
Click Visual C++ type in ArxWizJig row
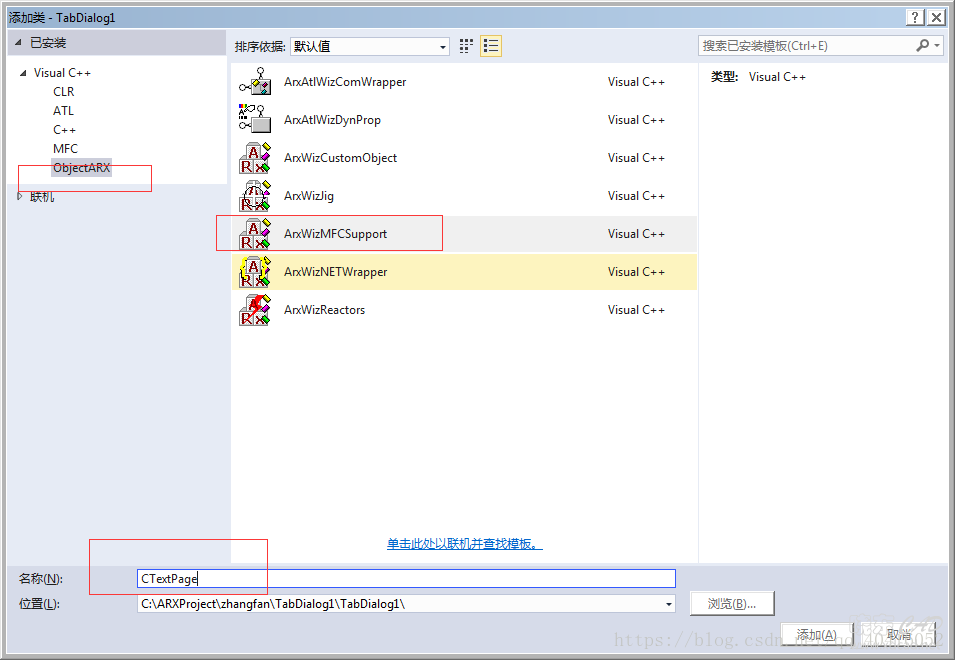pos(636,196)
